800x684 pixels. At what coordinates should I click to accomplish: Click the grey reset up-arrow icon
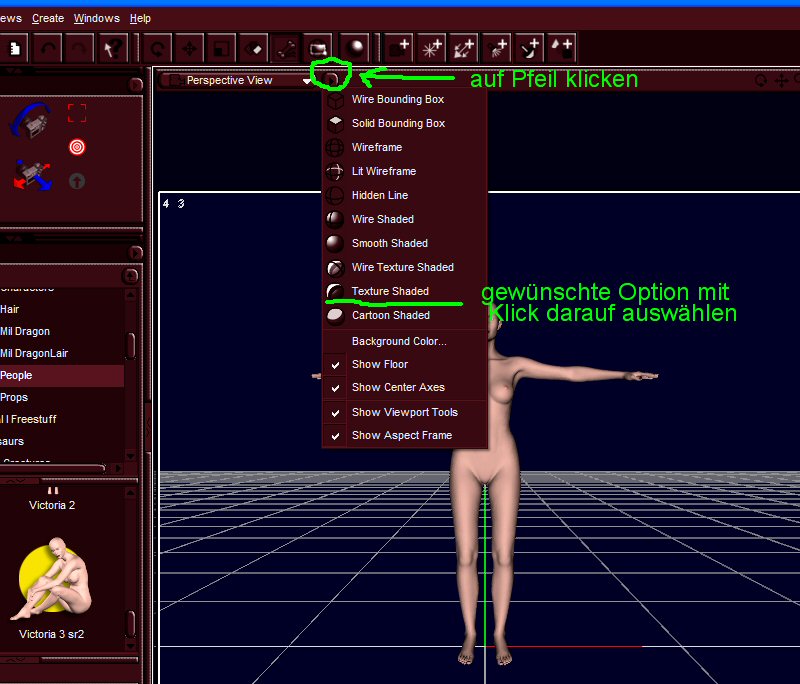(x=77, y=181)
